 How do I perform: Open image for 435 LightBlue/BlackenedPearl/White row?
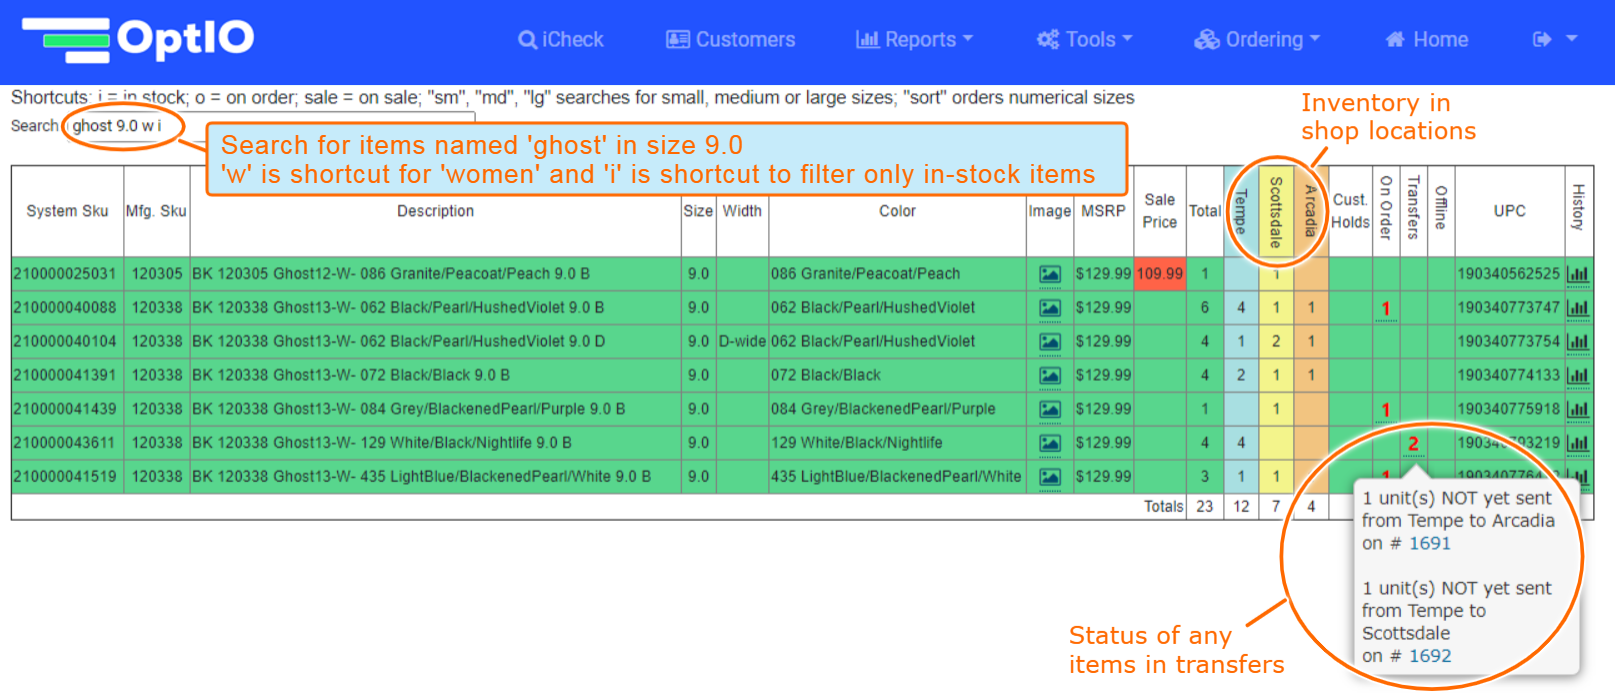(1050, 477)
